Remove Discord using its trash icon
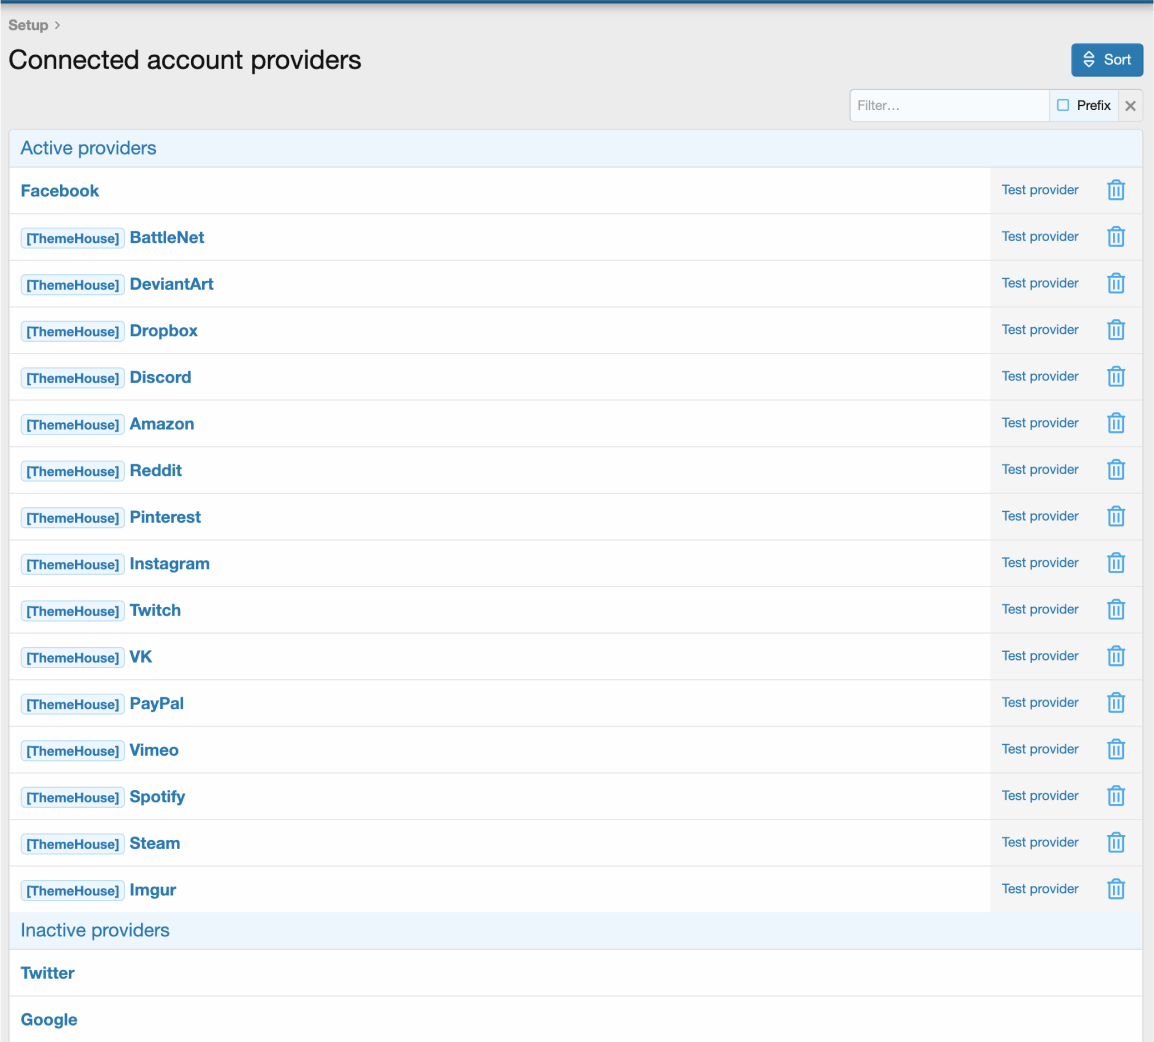Viewport: 1154px width, 1042px height. point(1116,377)
